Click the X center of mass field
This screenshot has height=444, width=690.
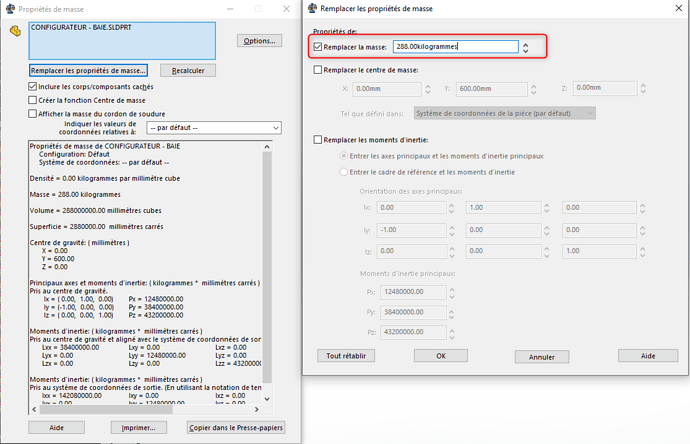[387, 89]
